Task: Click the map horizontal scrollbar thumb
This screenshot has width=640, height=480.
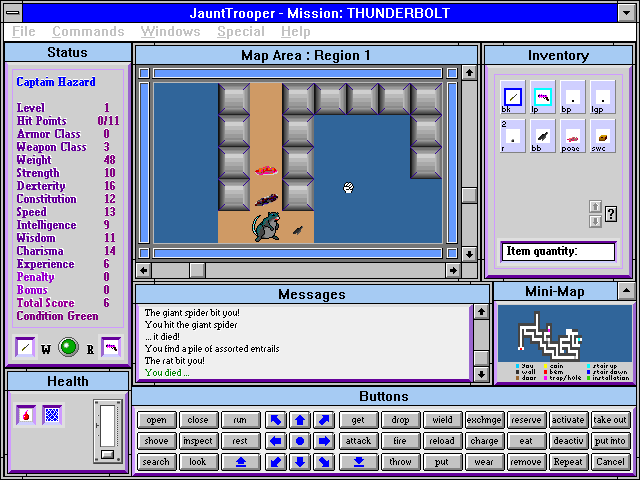Action: click(x=198, y=270)
